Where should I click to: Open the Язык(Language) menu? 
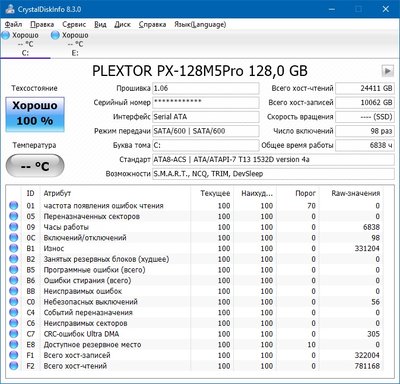point(200,24)
